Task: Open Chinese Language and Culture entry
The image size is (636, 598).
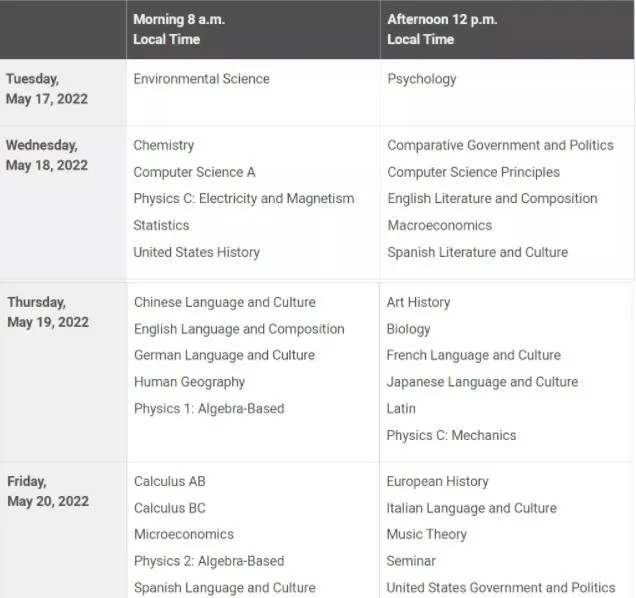Action: 225,302
